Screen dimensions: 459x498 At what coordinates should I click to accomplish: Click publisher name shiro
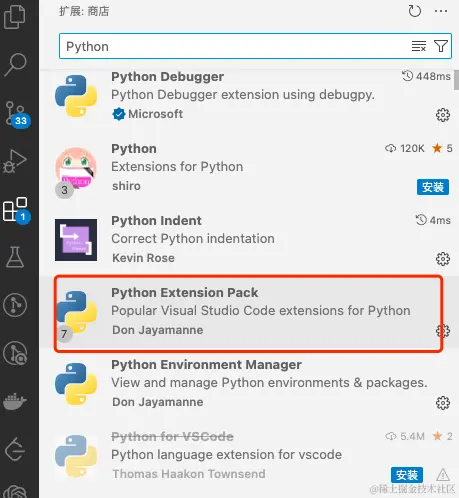(126, 186)
